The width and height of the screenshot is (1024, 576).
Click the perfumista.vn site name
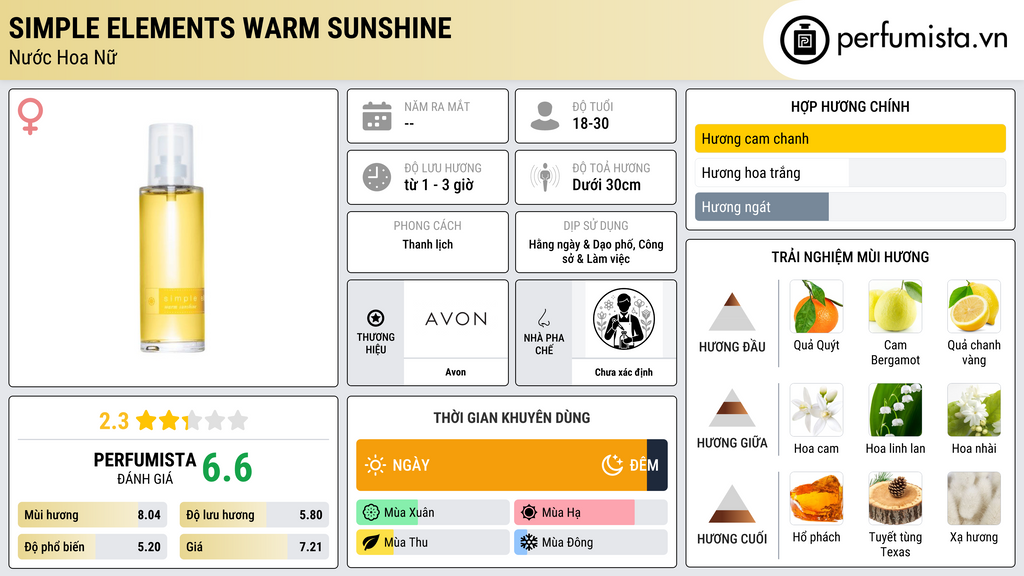[x=922, y=39]
